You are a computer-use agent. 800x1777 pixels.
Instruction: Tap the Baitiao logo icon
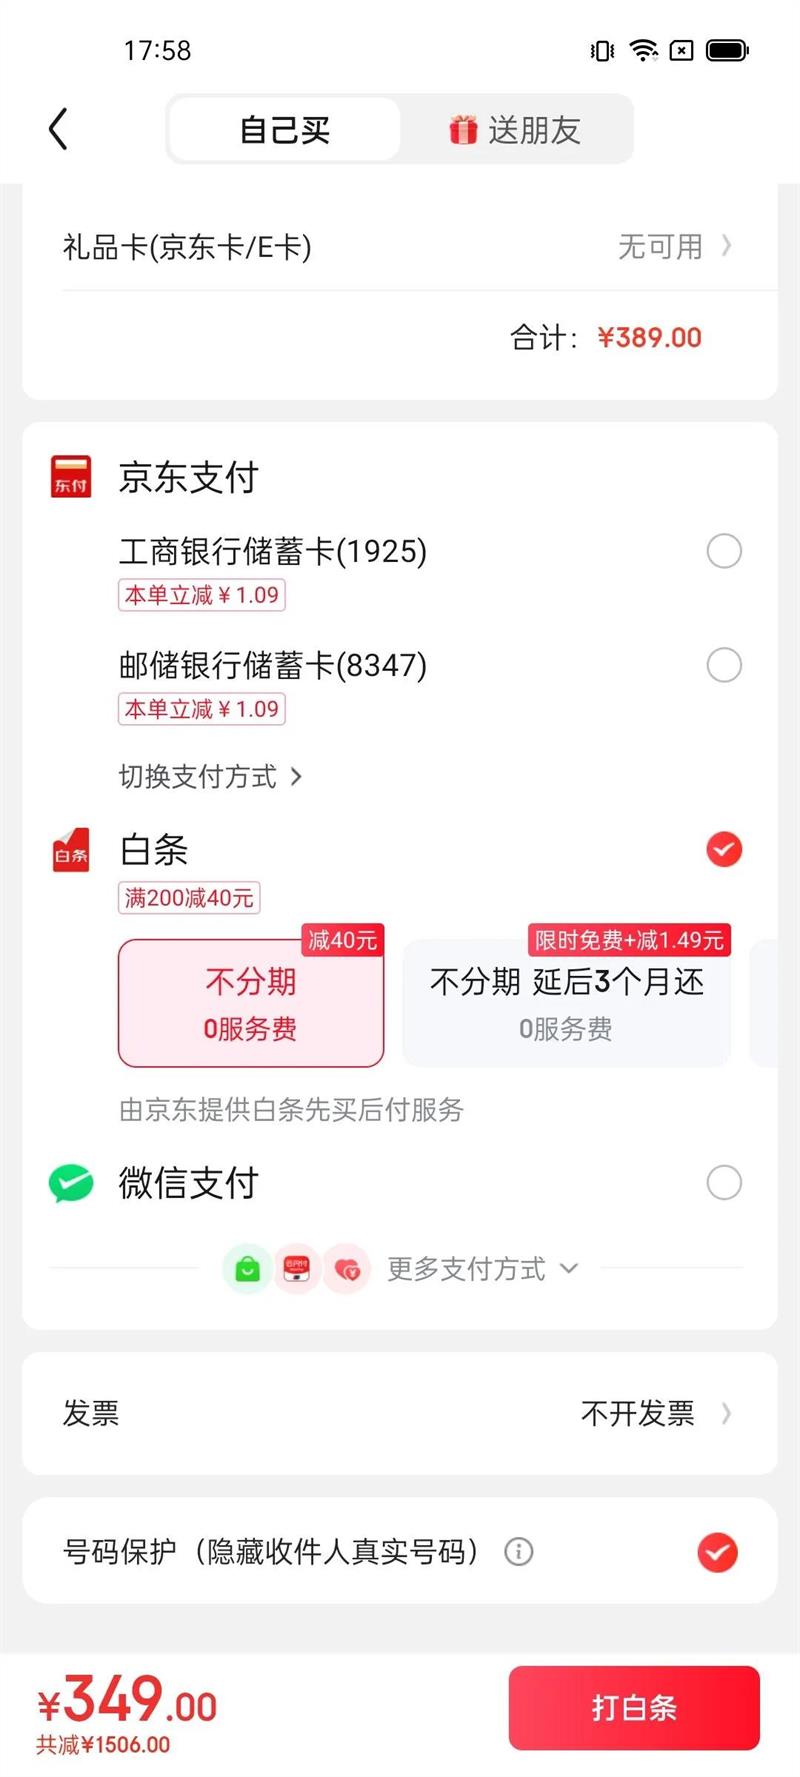71,850
